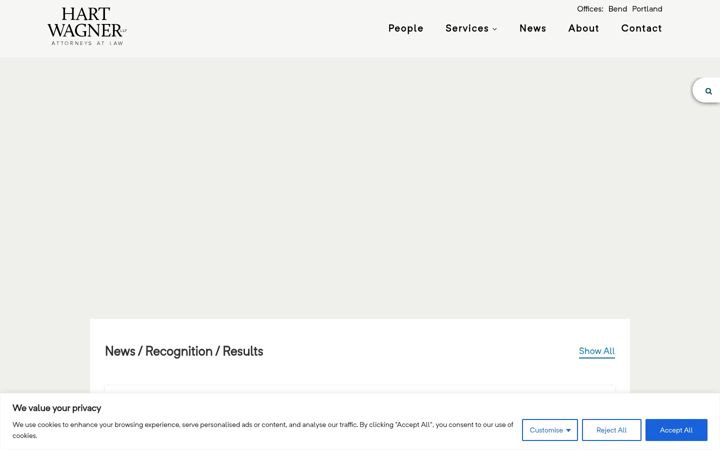Click the We value your privacy heading

(56, 408)
